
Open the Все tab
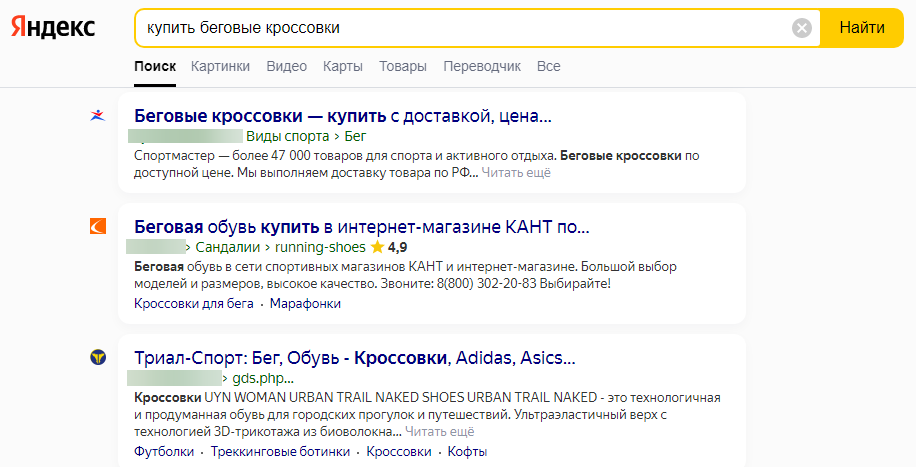point(549,67)
